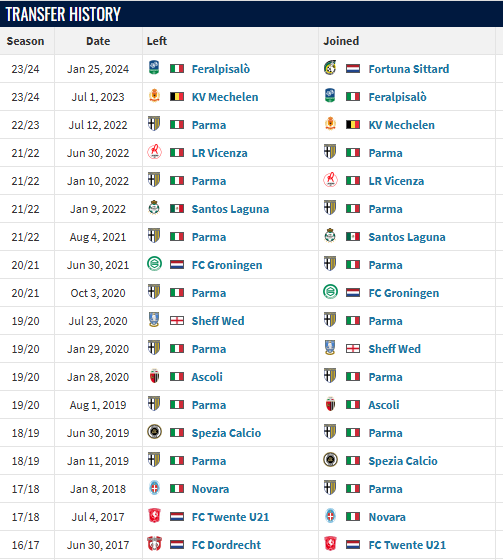
Task: Click the Ascoli crest in Left column
Action: coord(154,376)
